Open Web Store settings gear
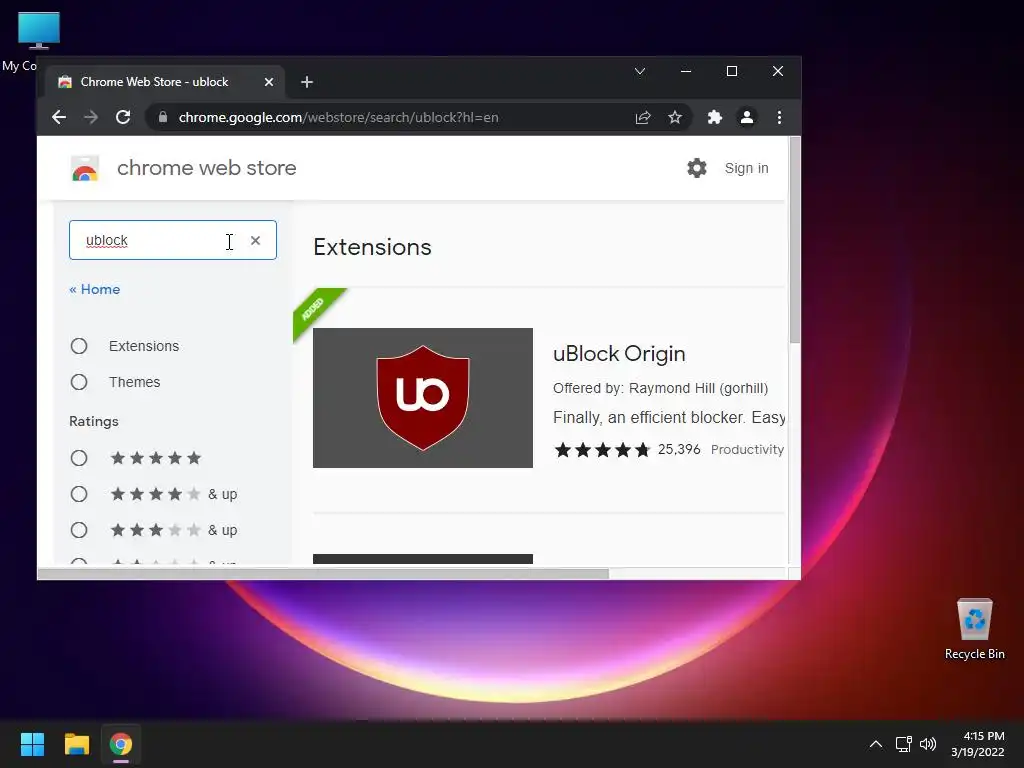The image size is (1024, 768). coord(697,168)
